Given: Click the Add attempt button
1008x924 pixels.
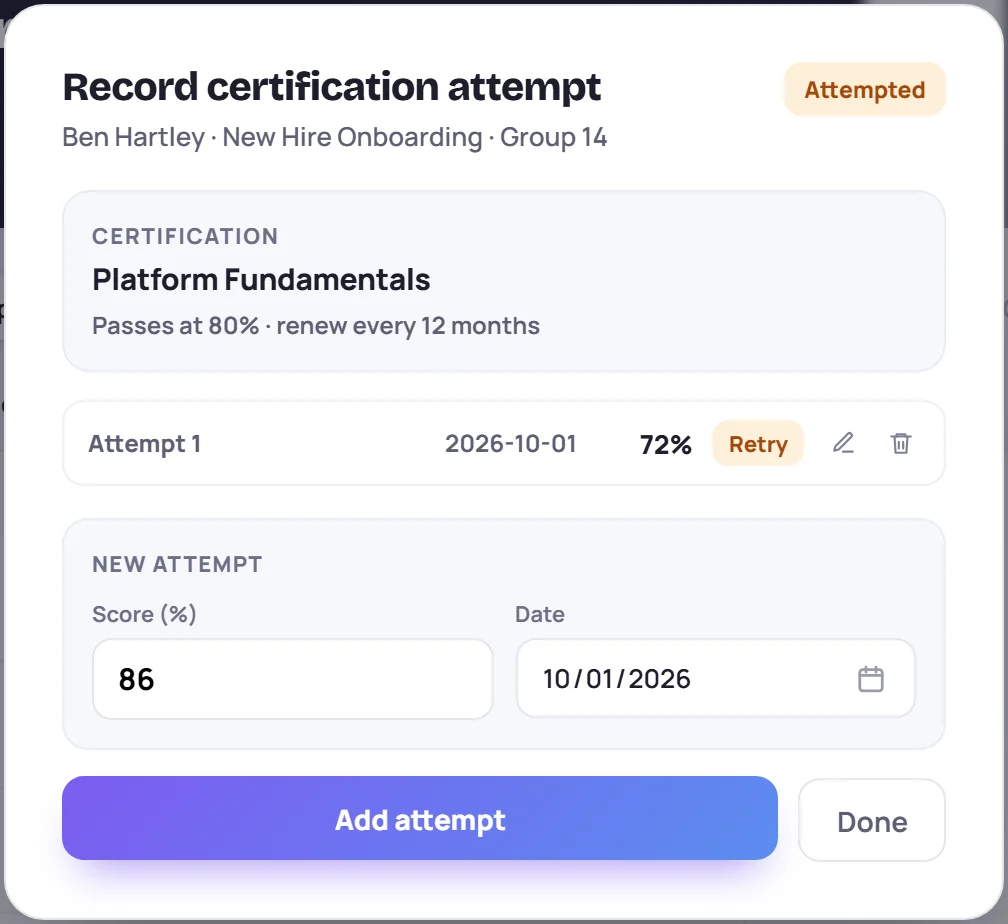Looking at the screenshot, I should pos(420,818).
